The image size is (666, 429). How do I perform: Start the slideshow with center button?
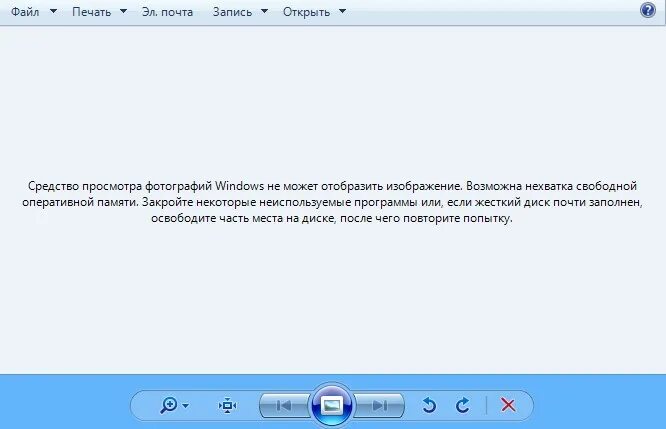click(x=332, y=405)
